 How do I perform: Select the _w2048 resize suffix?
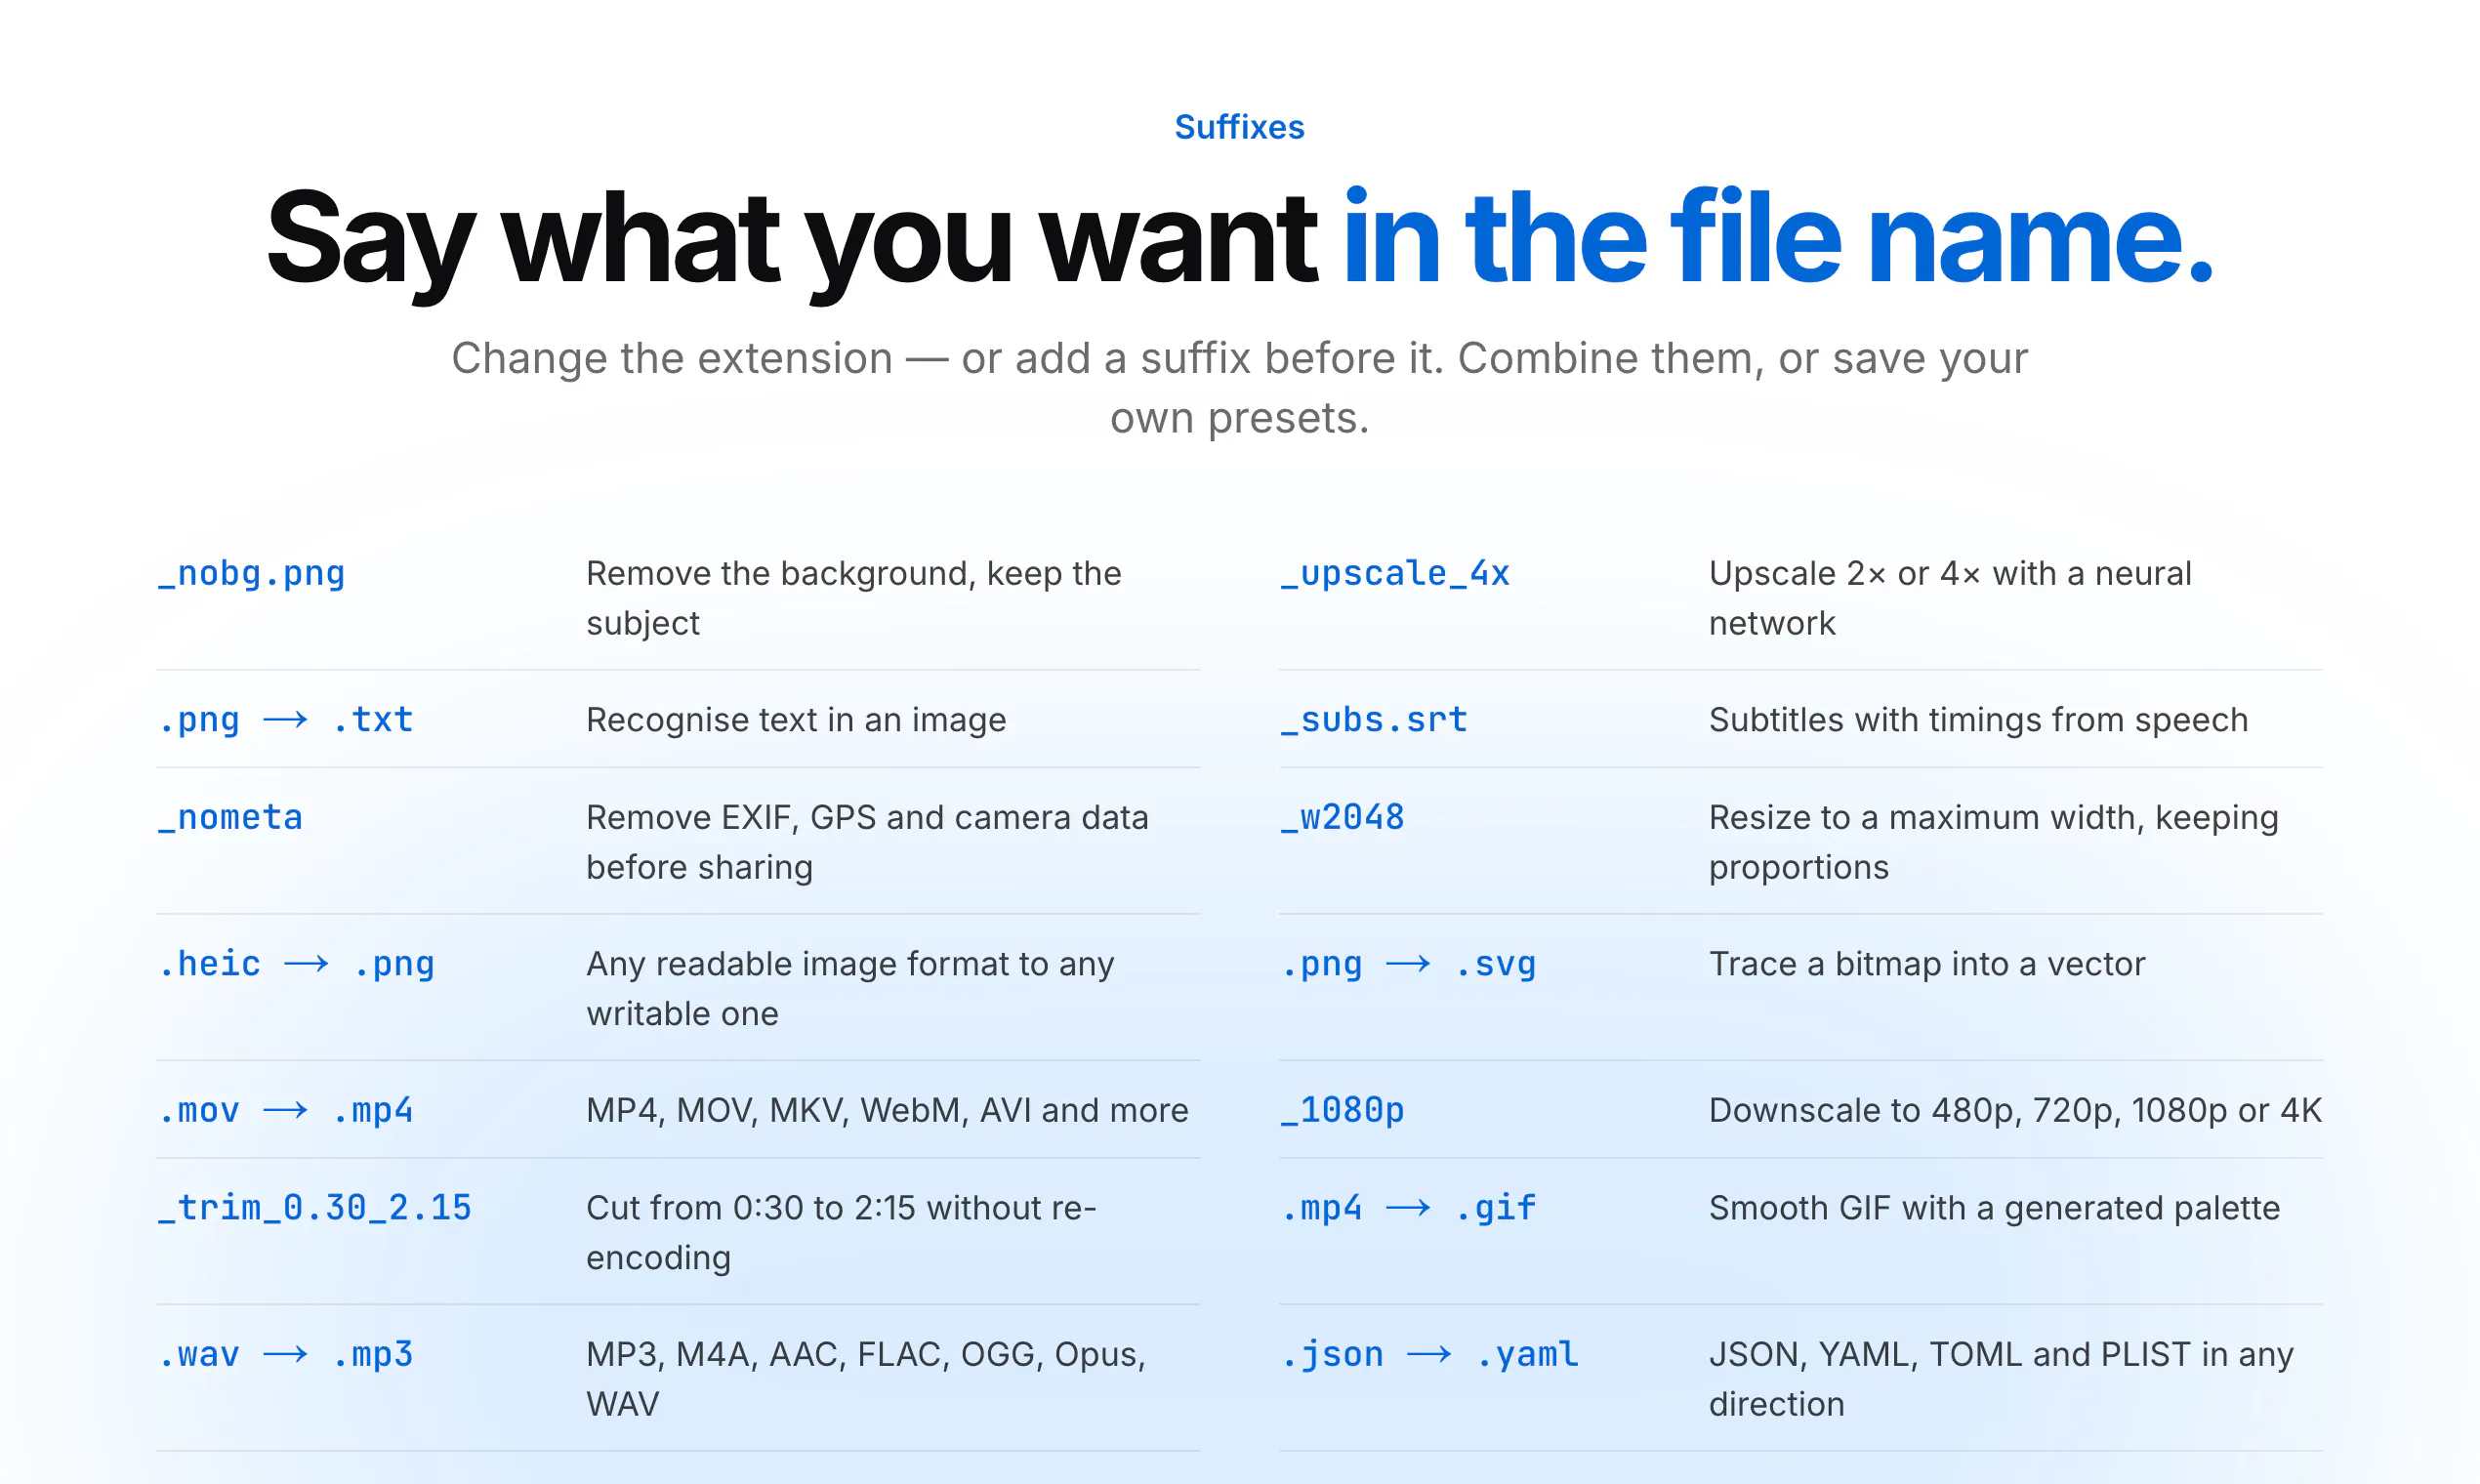tap(1342, 818)
